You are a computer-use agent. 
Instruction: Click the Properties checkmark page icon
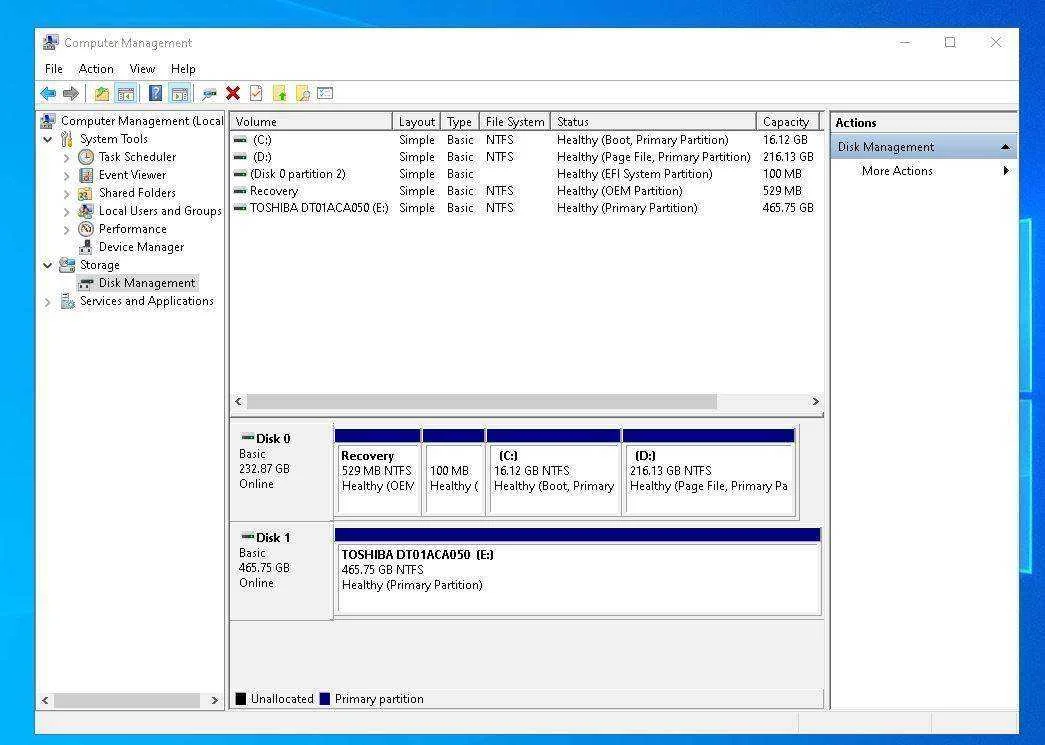coord(256,93)
